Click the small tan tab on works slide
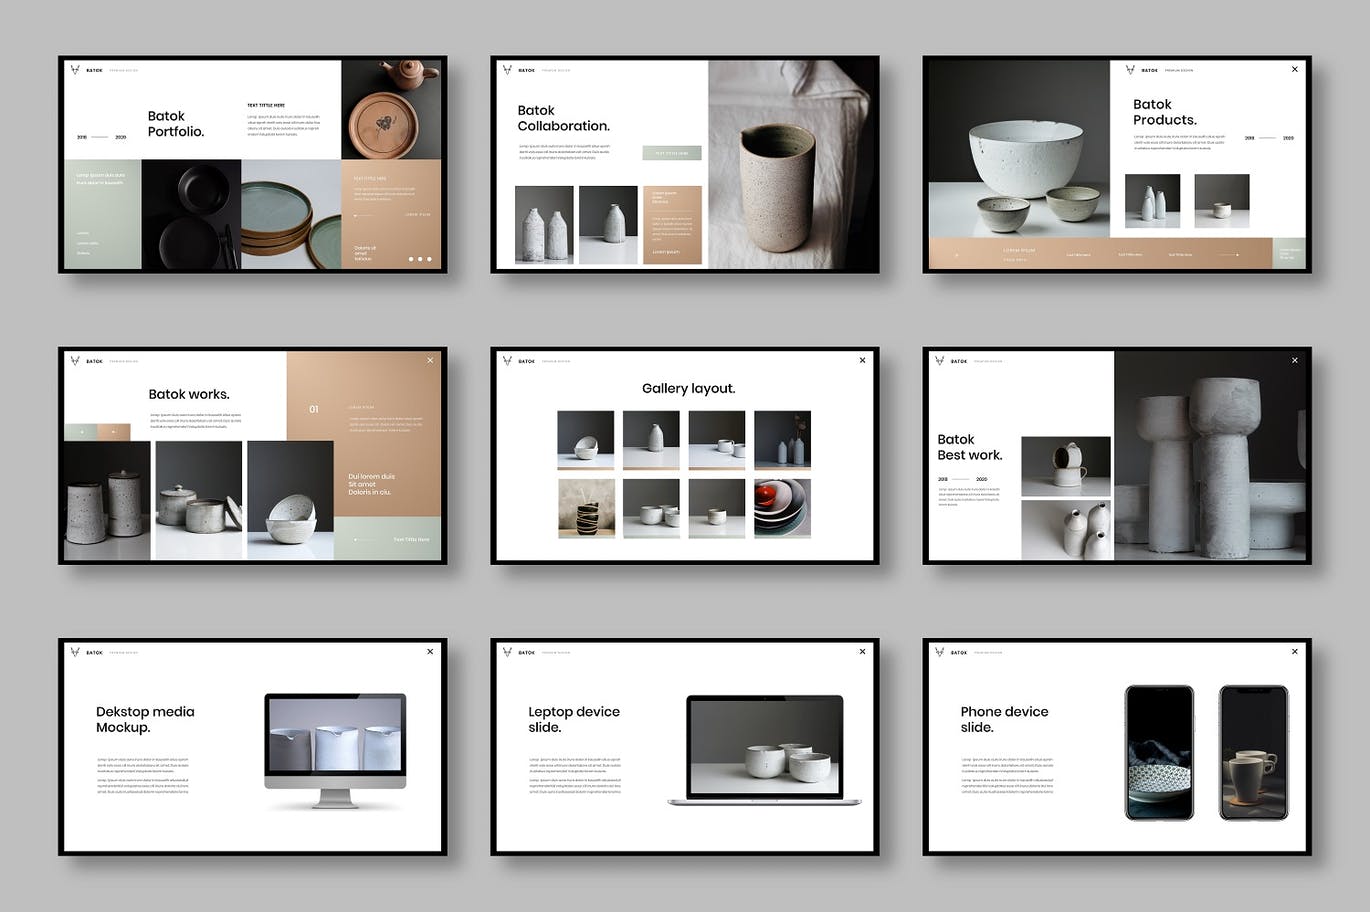 pyautogui.click(x=114, y=432)
